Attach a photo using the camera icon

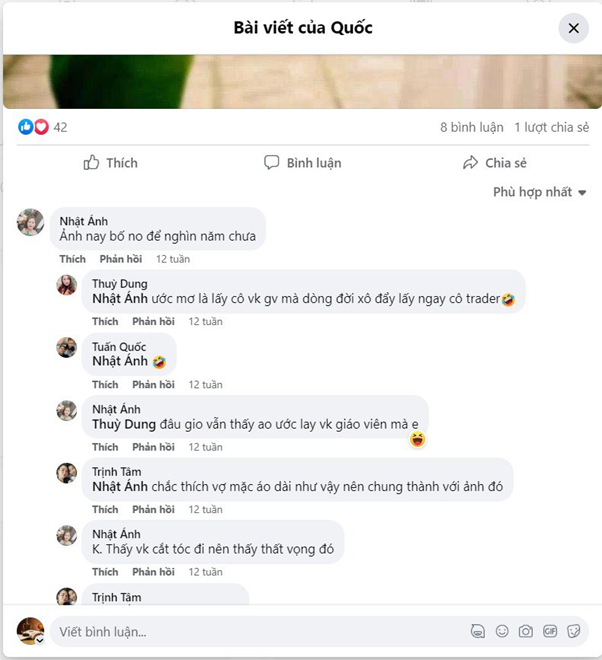click(526, 631)
